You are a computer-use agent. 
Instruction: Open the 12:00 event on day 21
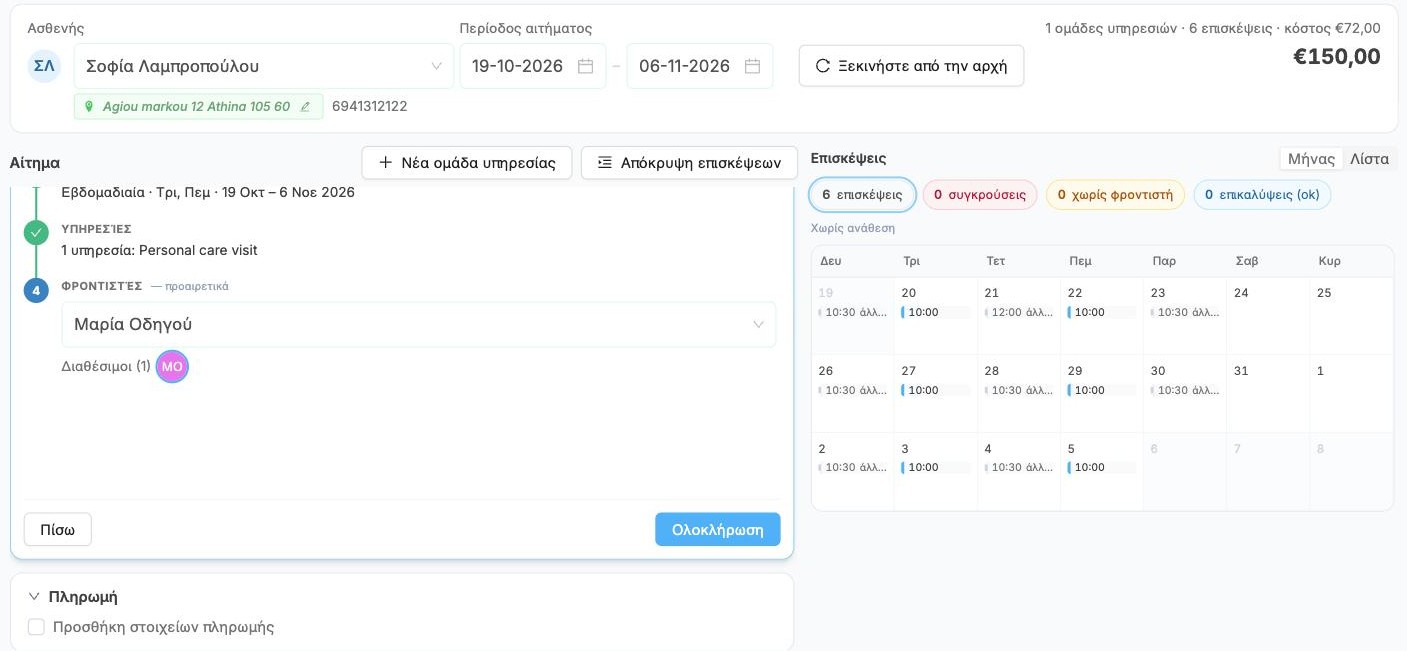pyautogui.click(x=1019, y=313)
